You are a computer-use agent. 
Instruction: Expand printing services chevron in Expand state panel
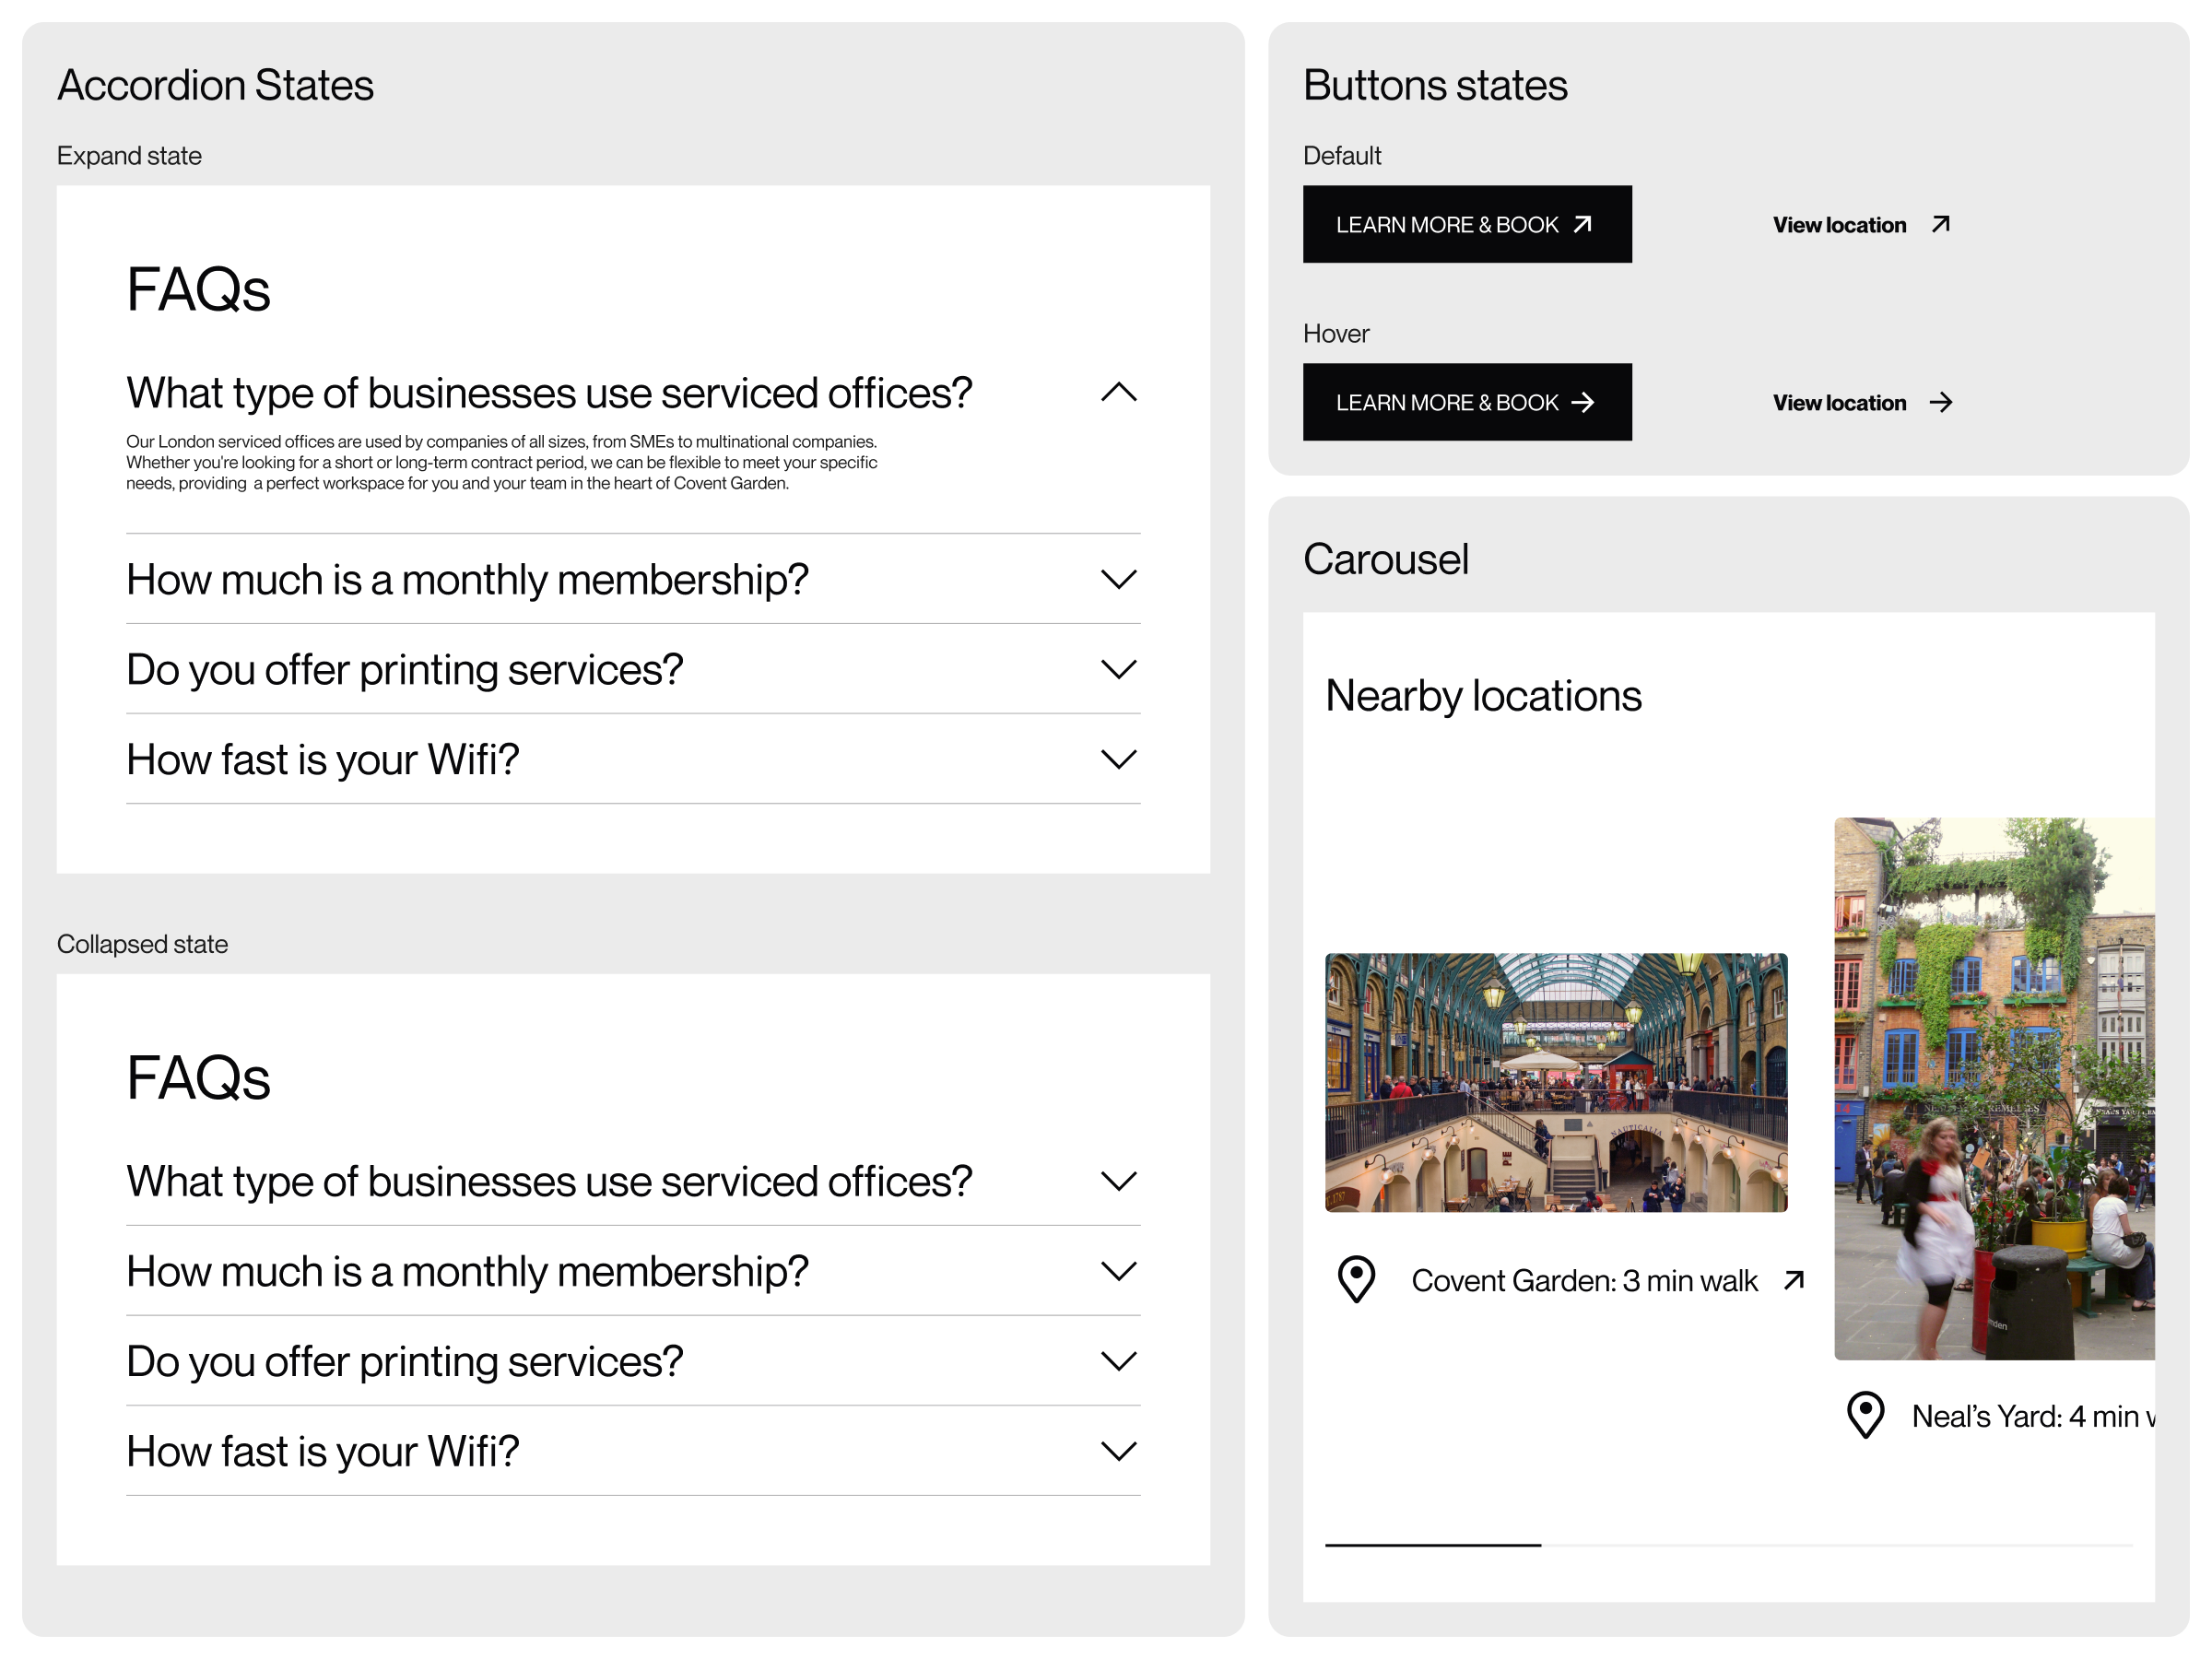pyautogui.click(x=1118, y=669)
